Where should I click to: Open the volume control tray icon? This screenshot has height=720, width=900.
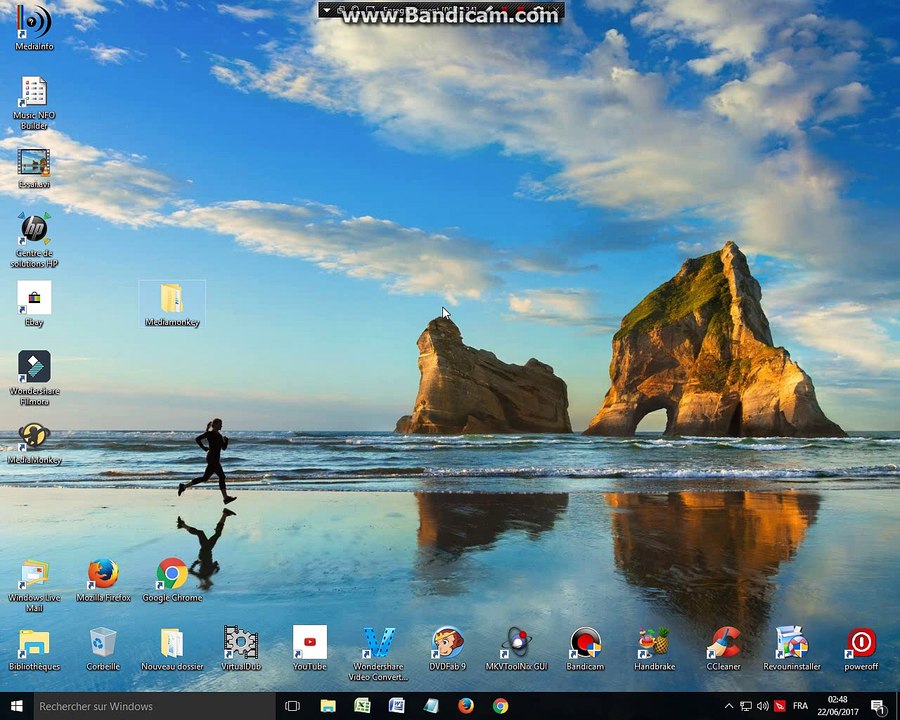click(762, 706)
